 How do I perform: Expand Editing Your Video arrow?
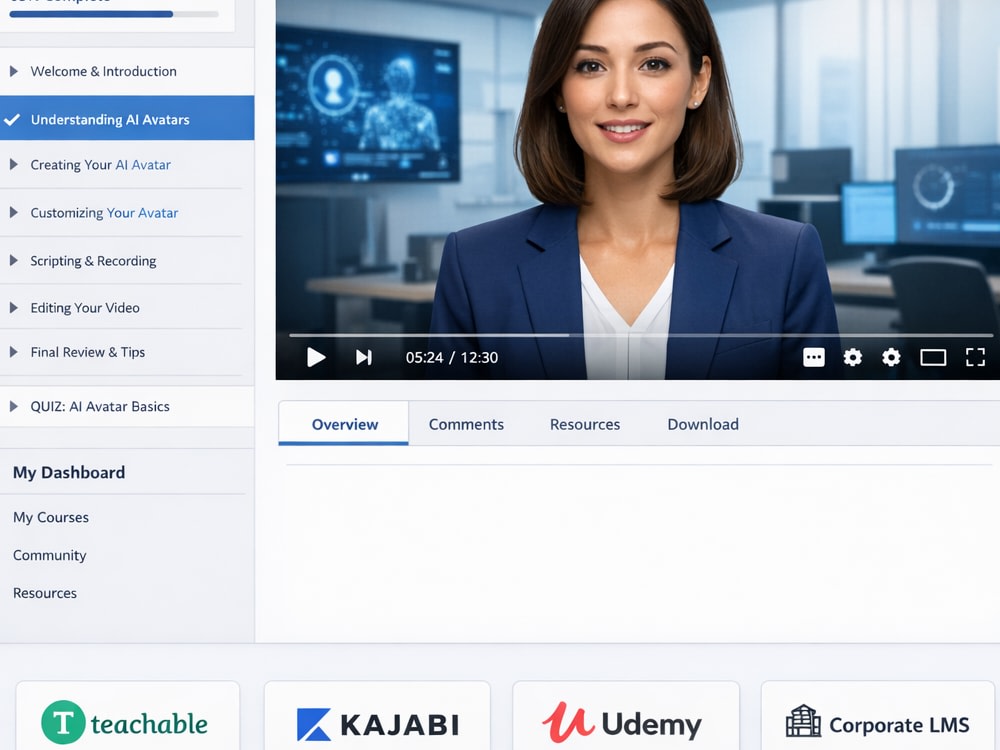pyautogui.click(x=13, y=307)
